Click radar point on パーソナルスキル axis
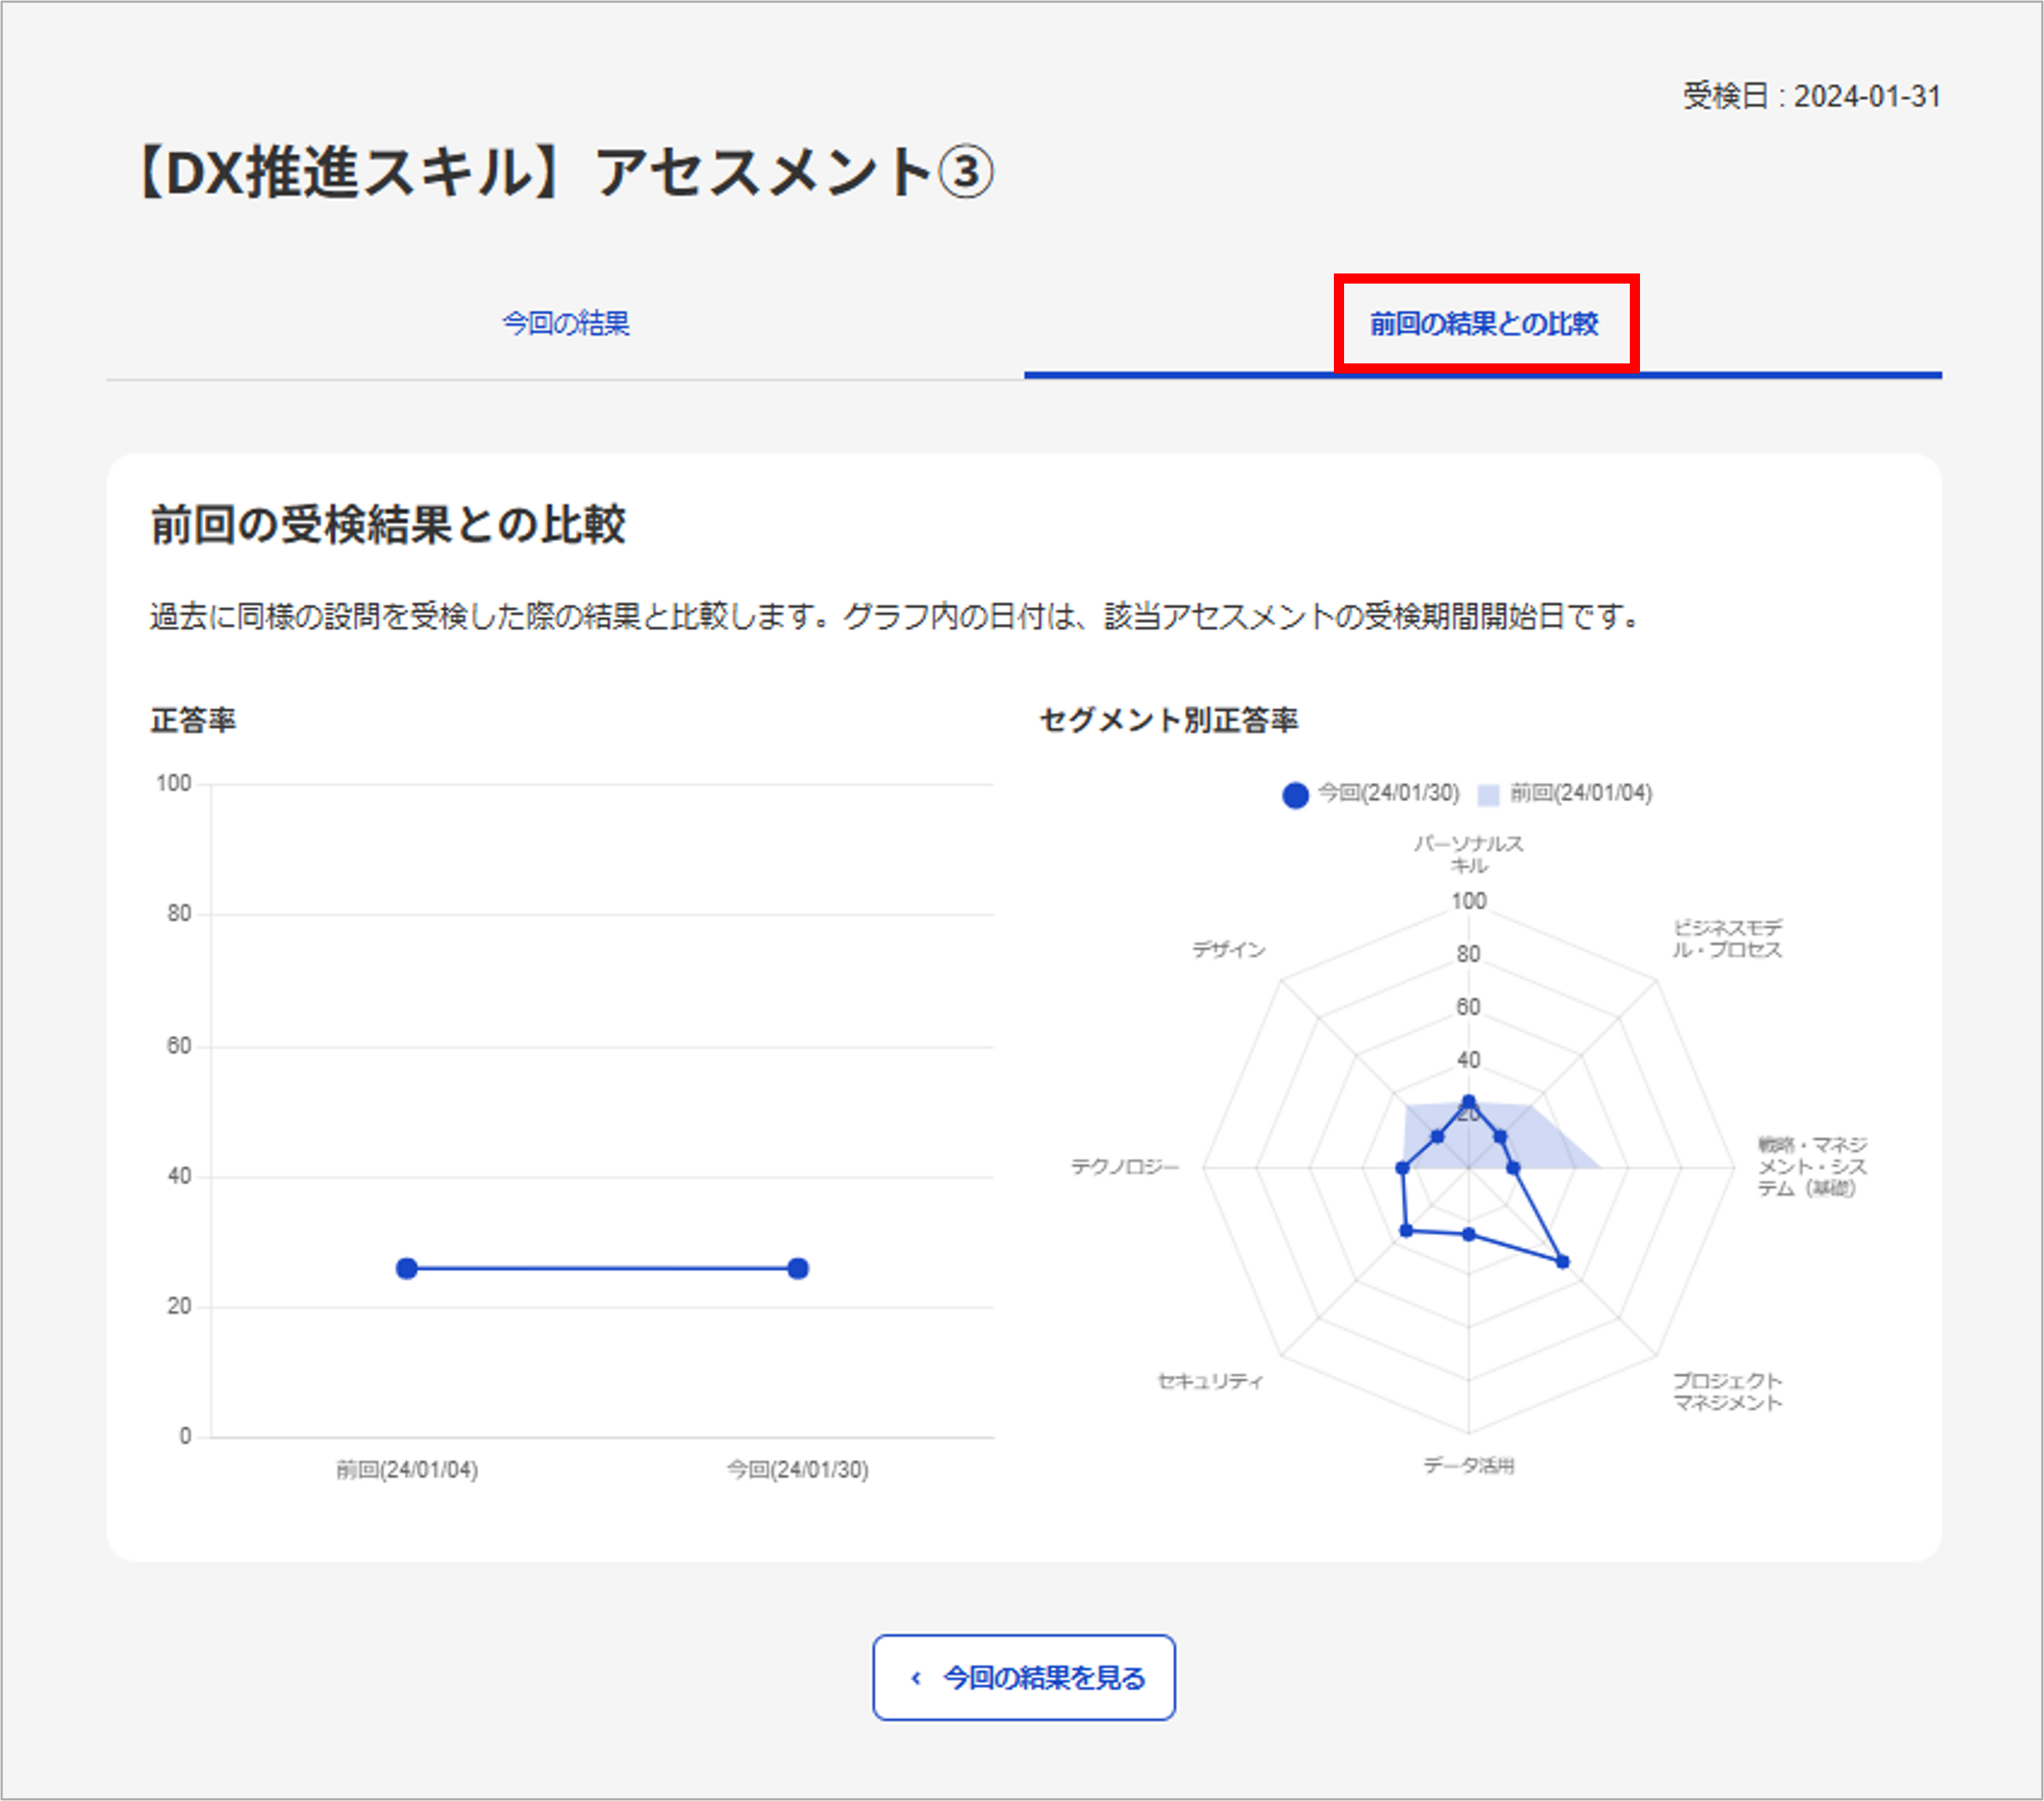The image size is (2044, 1801). pyautogui.click(x=1468, y=1101)
